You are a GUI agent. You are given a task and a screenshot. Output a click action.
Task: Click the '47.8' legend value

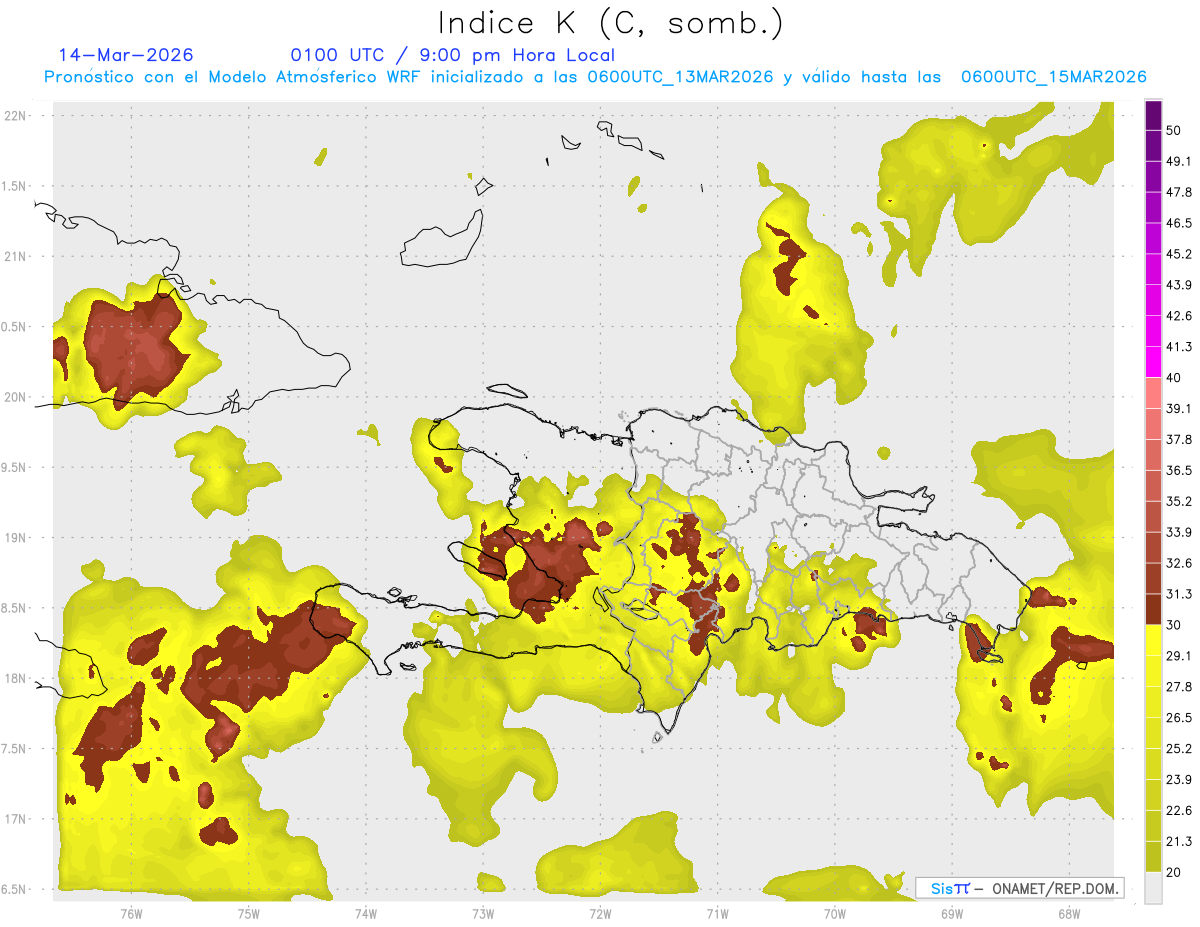1178,192
